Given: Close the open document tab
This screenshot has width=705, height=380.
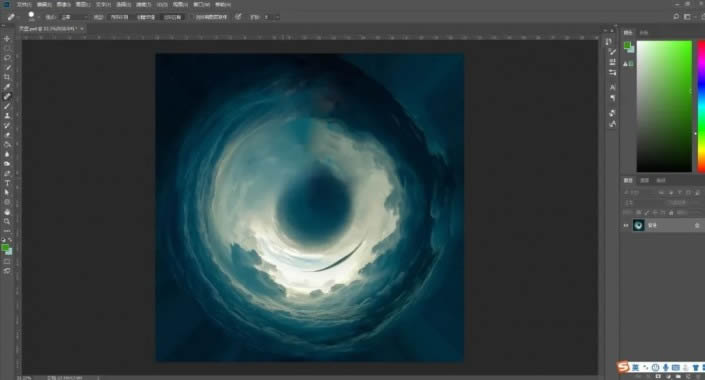Looking at the screenshot, I should click(x=82, y=28).
